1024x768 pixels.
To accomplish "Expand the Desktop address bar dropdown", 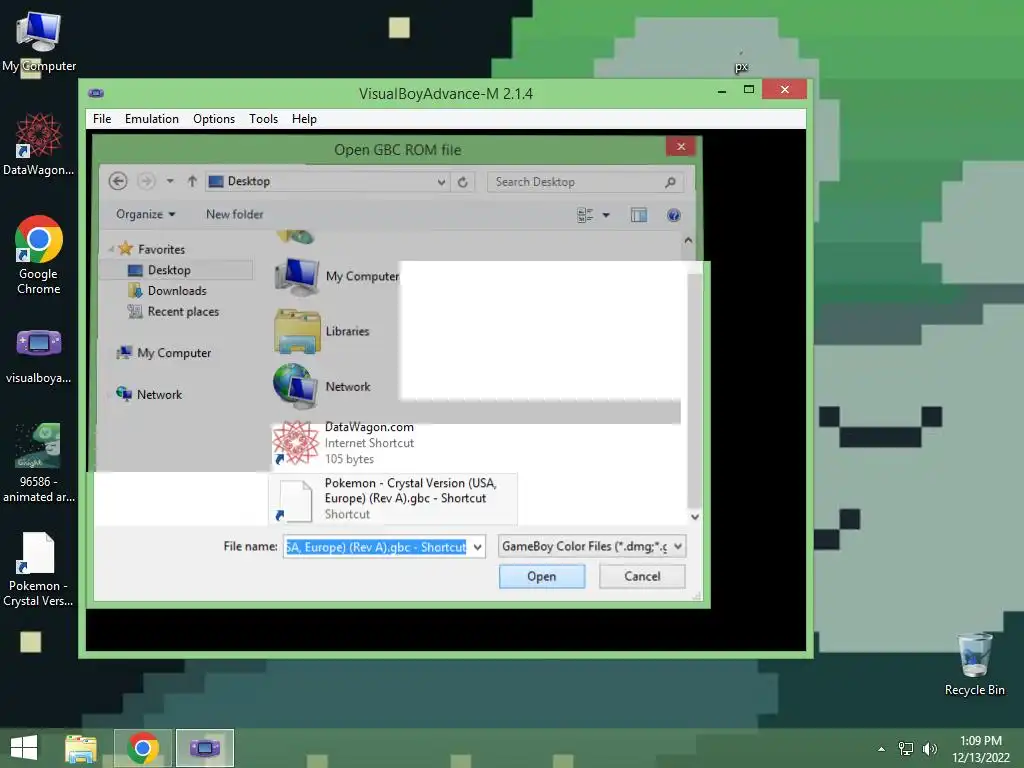I will (x=441, y=182).
